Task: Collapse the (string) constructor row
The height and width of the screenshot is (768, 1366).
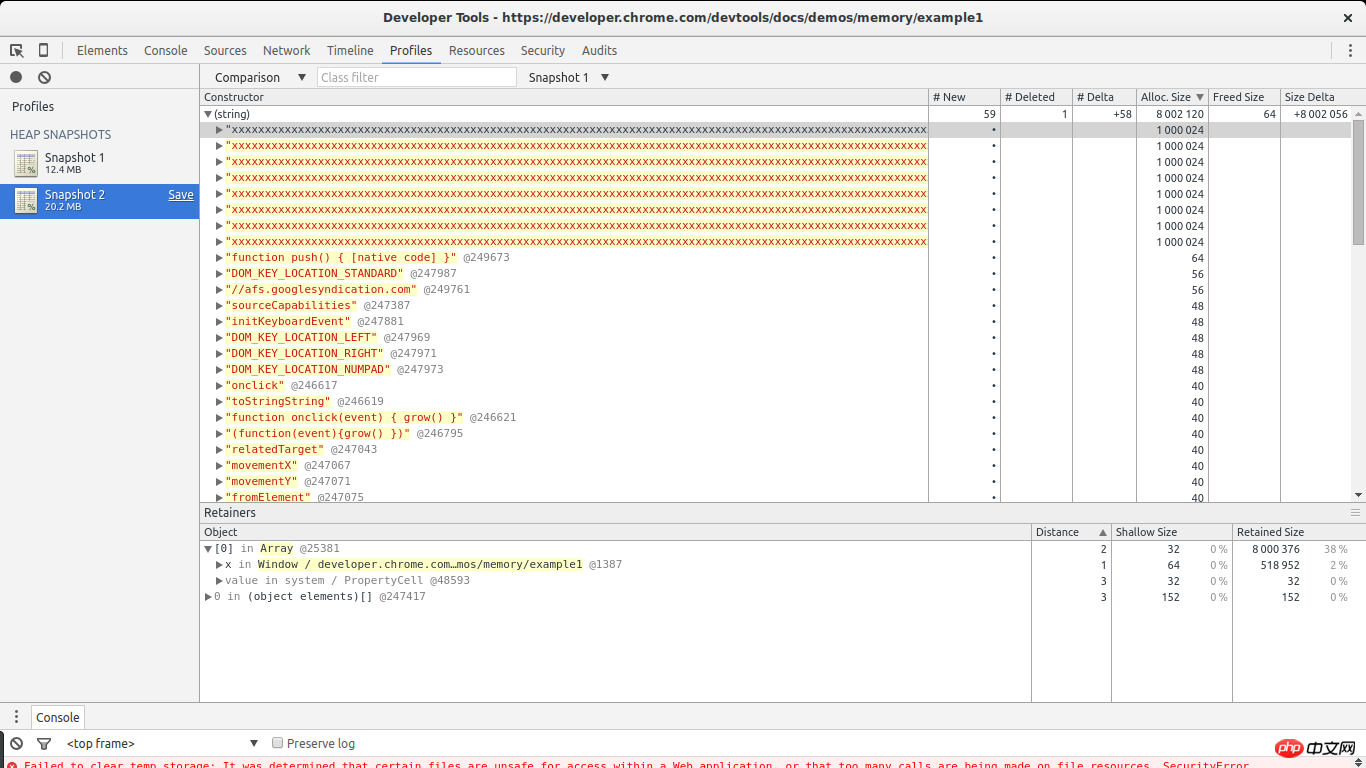Action: (x=208, y=114)
